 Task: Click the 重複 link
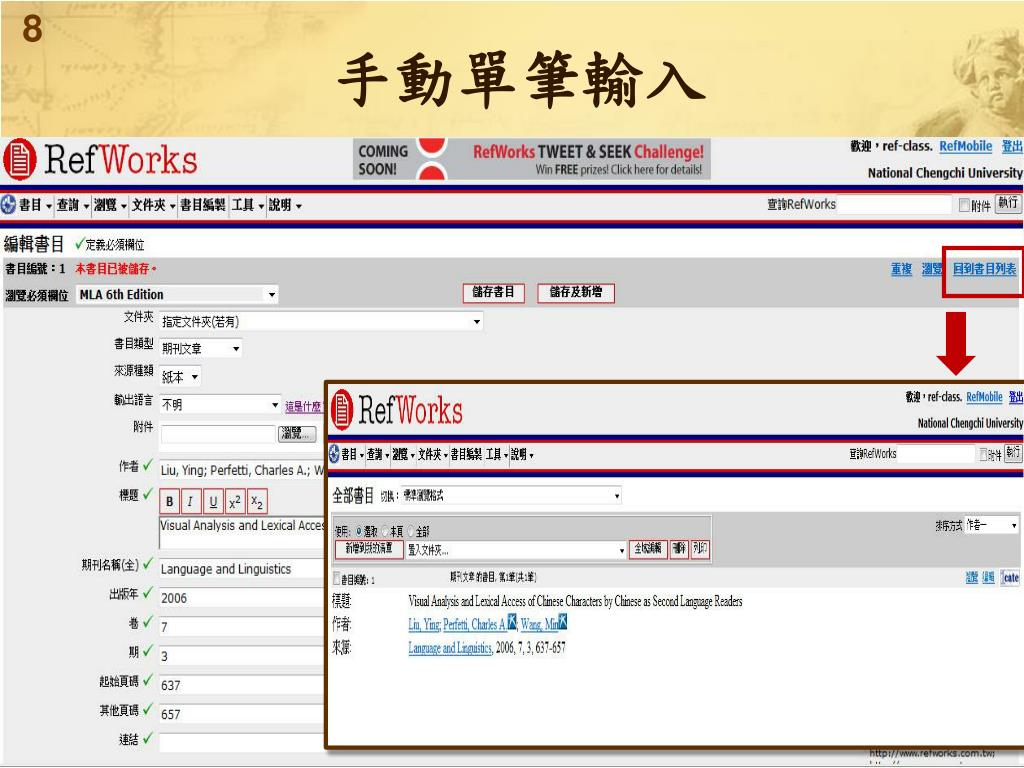tap(901, 269)
